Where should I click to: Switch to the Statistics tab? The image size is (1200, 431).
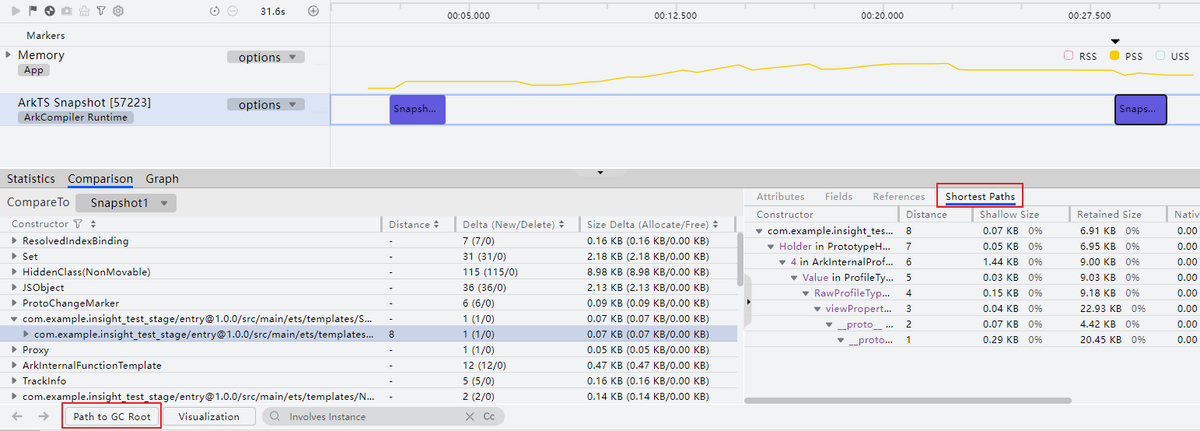[x=31, y=179]
